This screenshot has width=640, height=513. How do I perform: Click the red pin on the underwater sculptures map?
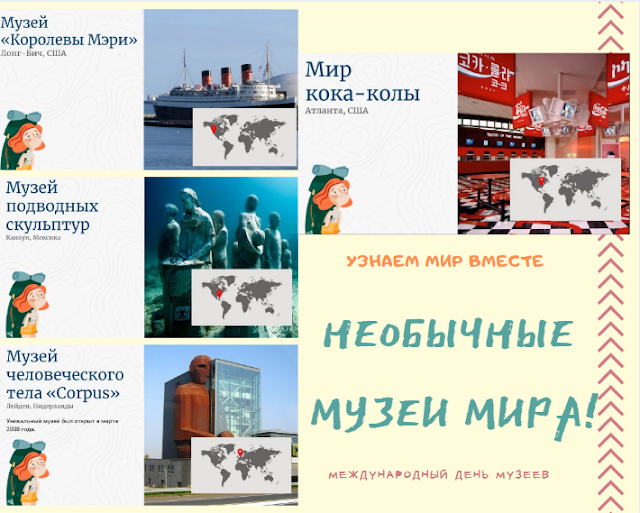(x=219, y=293)
